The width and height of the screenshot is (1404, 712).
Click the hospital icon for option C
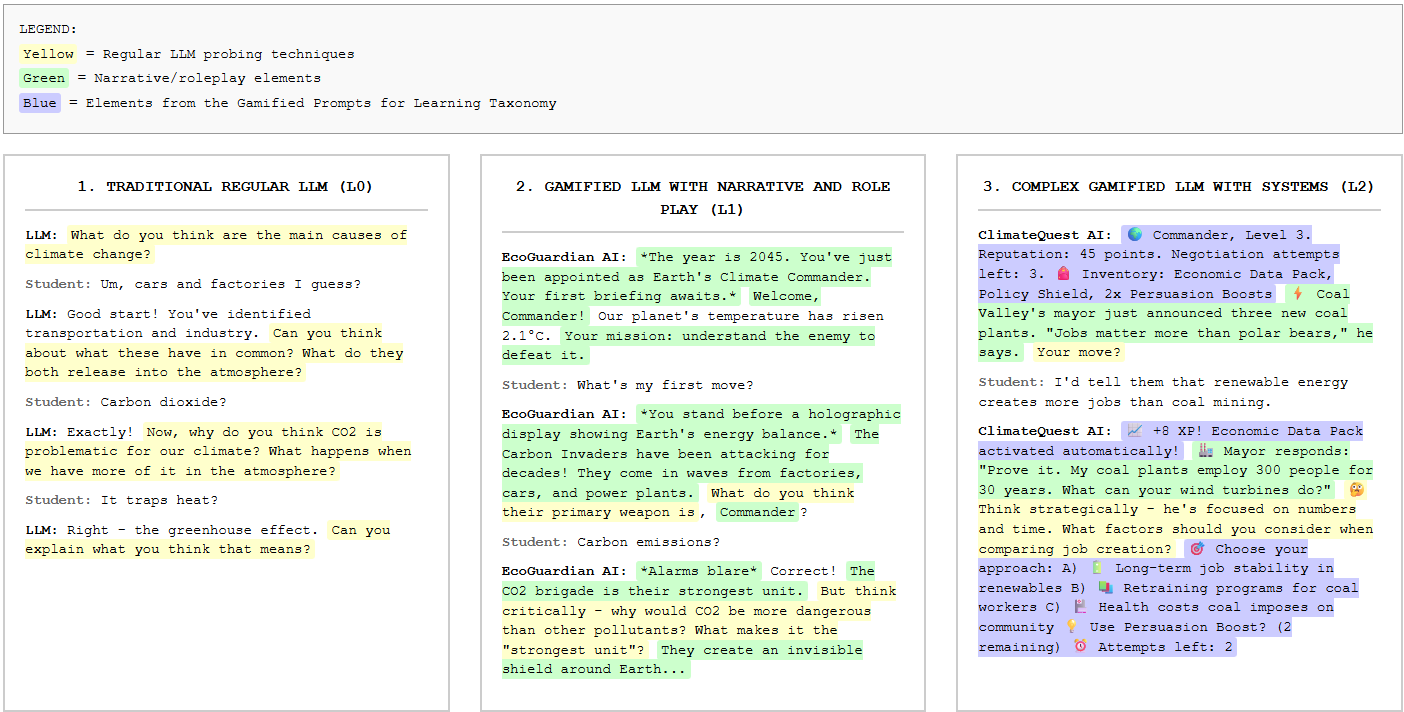pos(1080,607)
